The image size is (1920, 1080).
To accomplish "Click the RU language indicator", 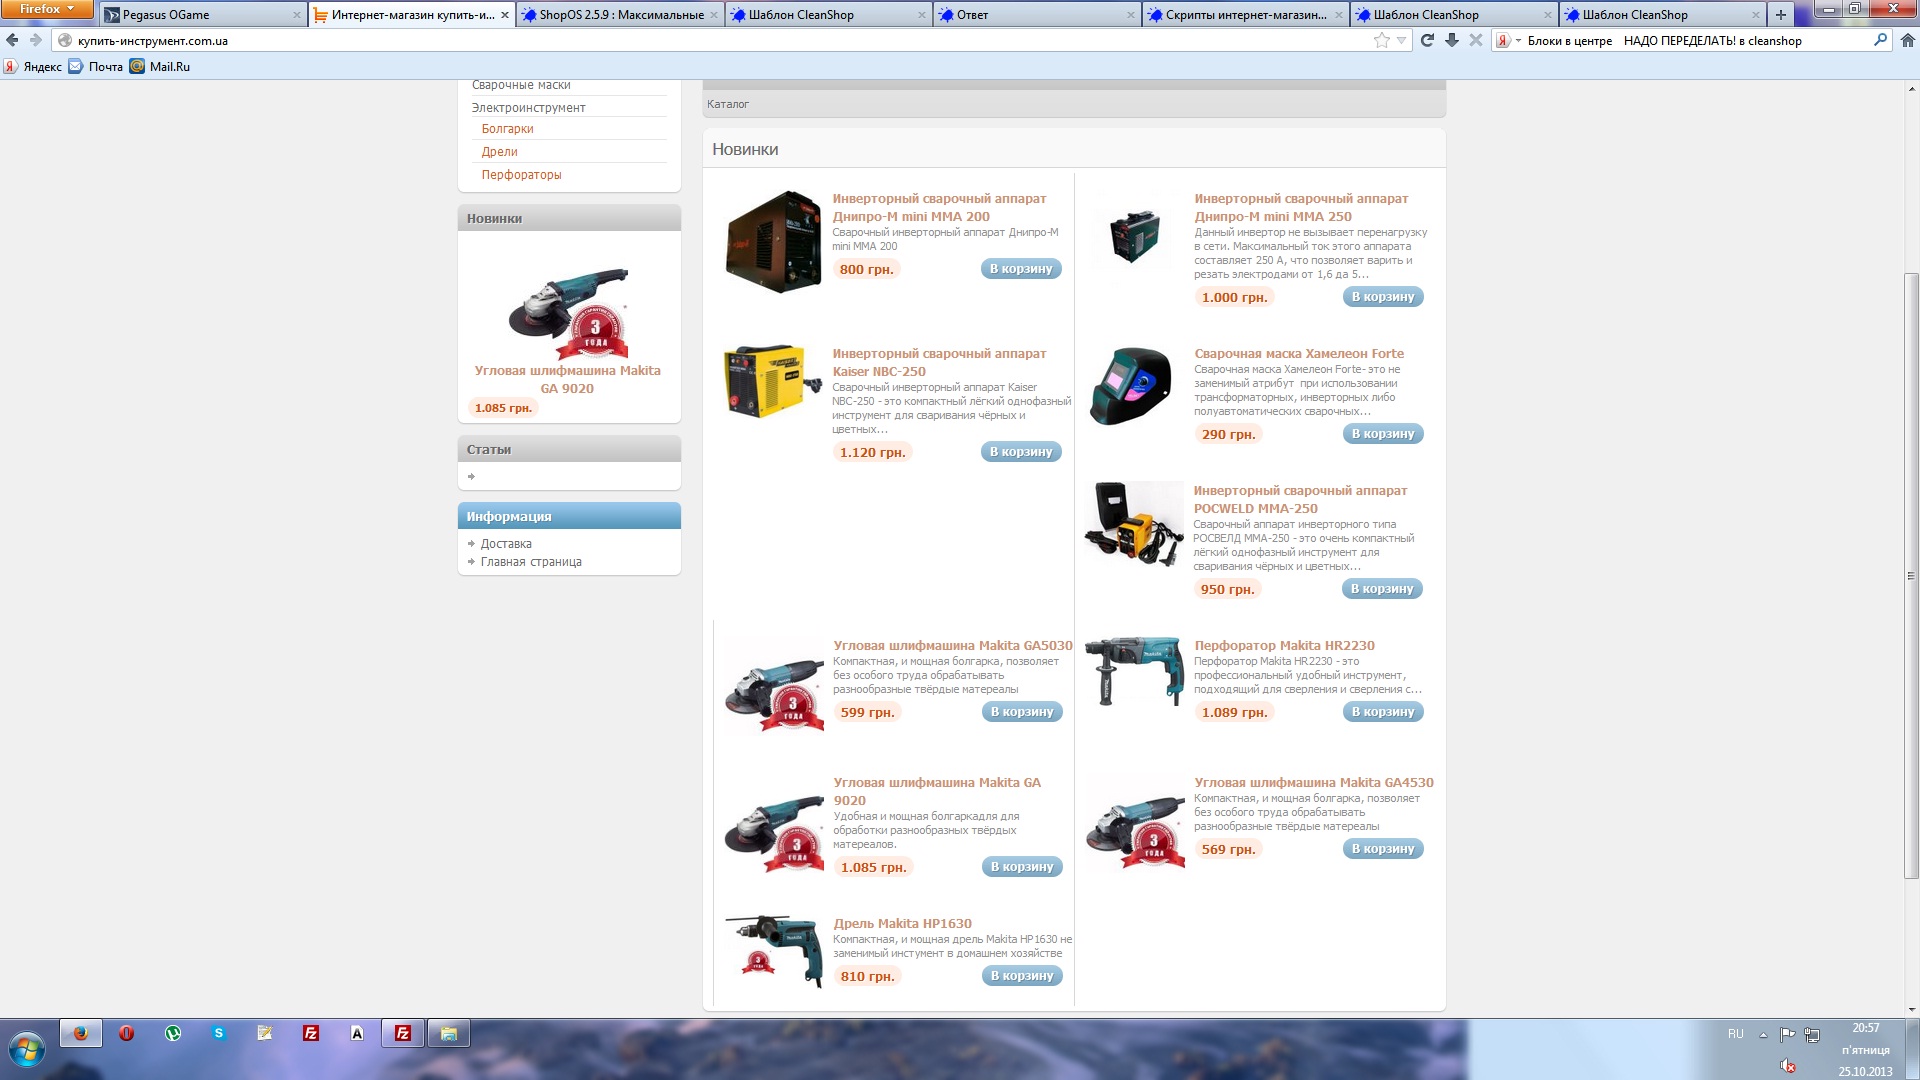I will point(1735,1034).
